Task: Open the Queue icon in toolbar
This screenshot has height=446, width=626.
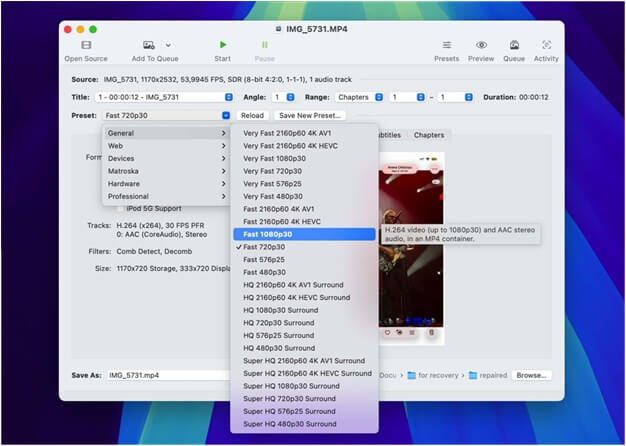Action: point(514,45)
